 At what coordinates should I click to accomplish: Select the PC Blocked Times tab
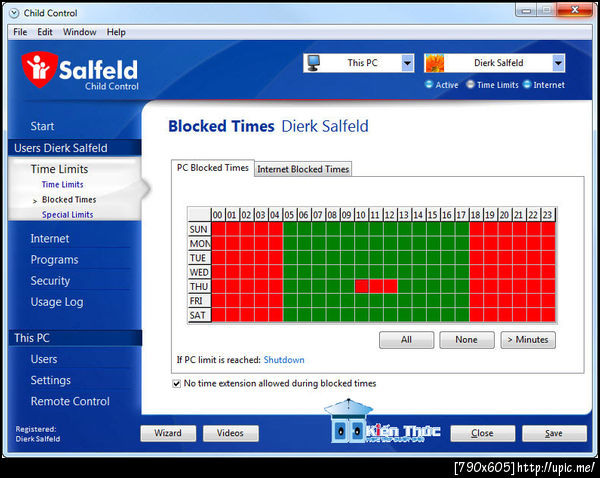tap(212, 168)
